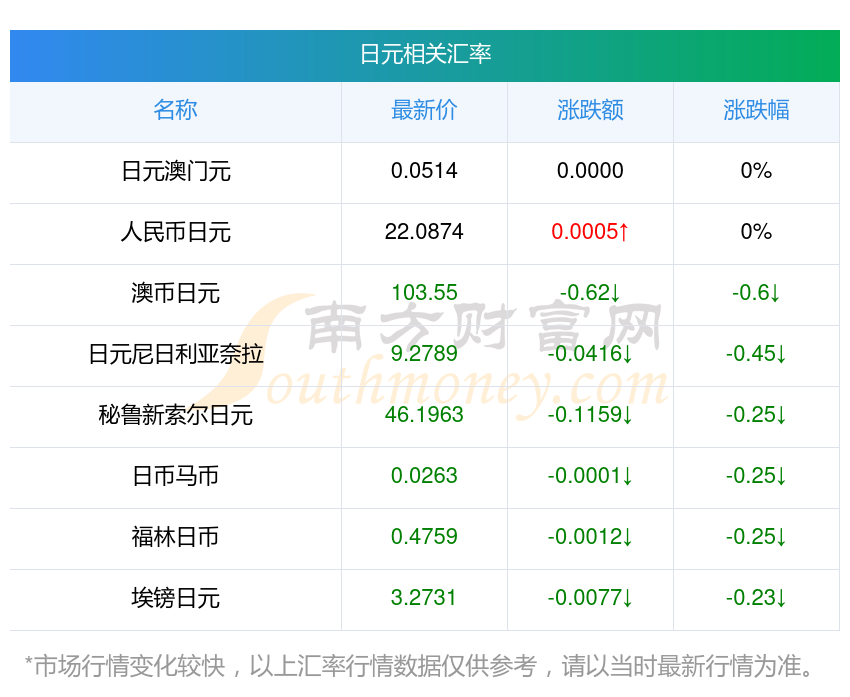The width and height of the screenshot is (850, 697).
Task: Click the 日元相关汇率 table title banner
Action: click(425, 54)
